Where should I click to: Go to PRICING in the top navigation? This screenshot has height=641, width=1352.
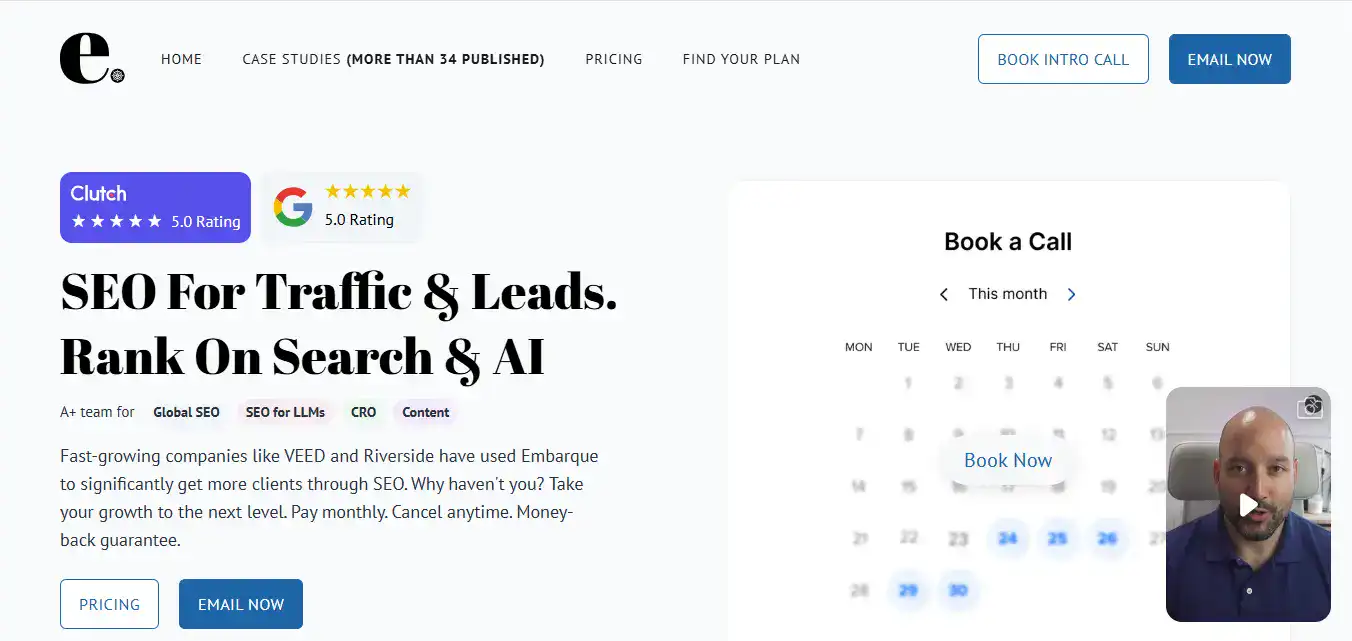pos(614,59)
